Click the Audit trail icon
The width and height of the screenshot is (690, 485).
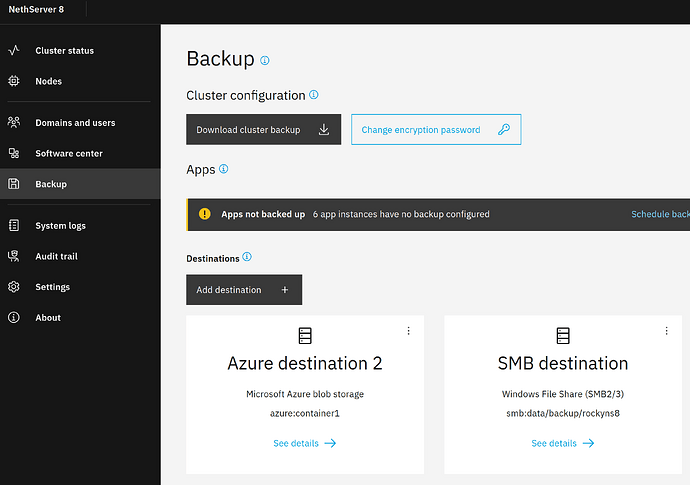coord(14,256)
